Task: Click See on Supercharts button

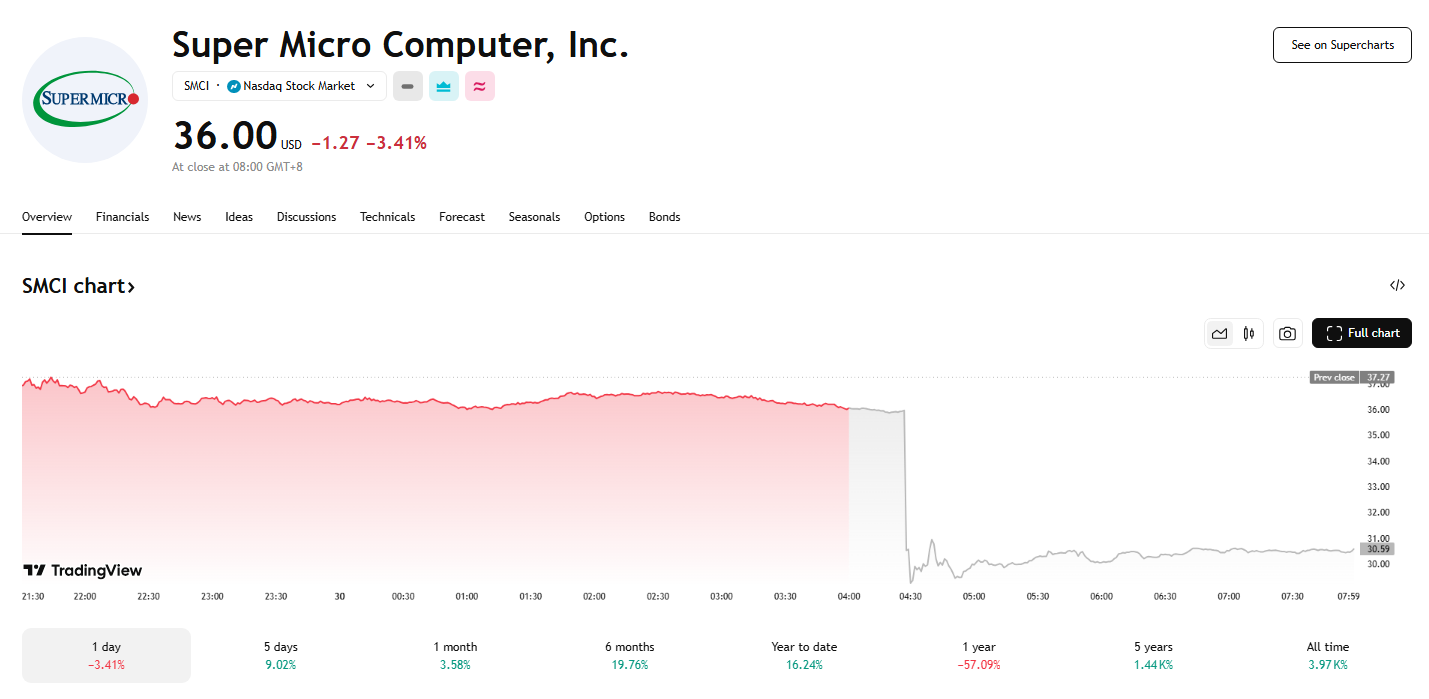Action: click(1341, 45)
